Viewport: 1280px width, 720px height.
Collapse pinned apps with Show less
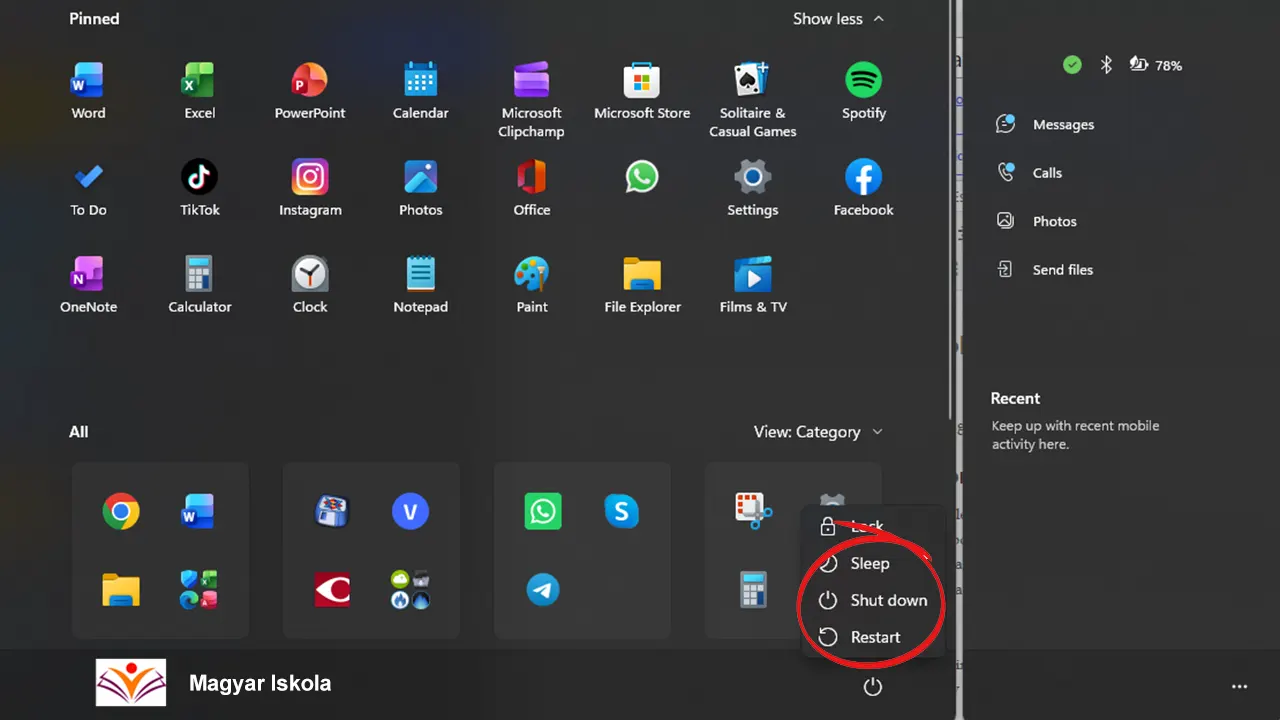[838, 19]
